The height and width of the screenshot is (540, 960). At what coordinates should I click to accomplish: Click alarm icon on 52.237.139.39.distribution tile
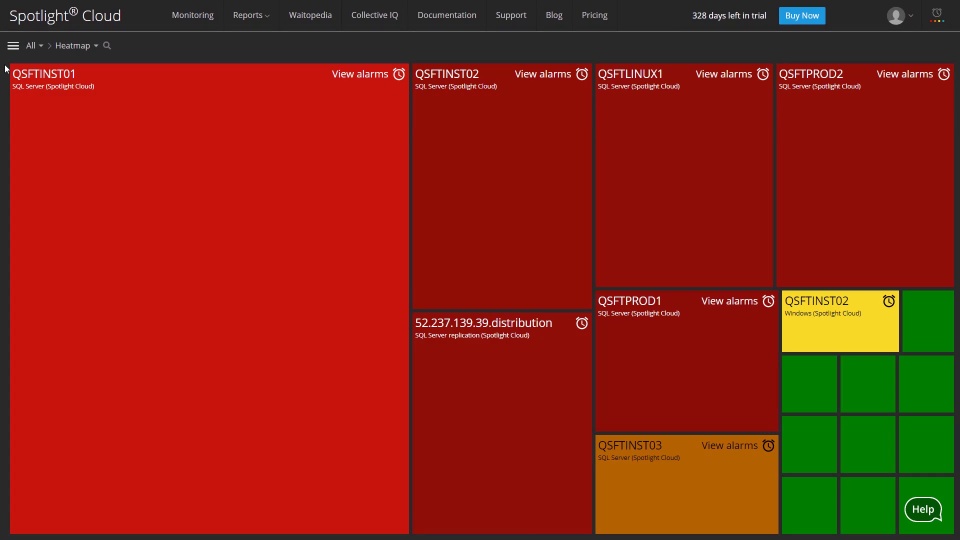coord(582,323)
